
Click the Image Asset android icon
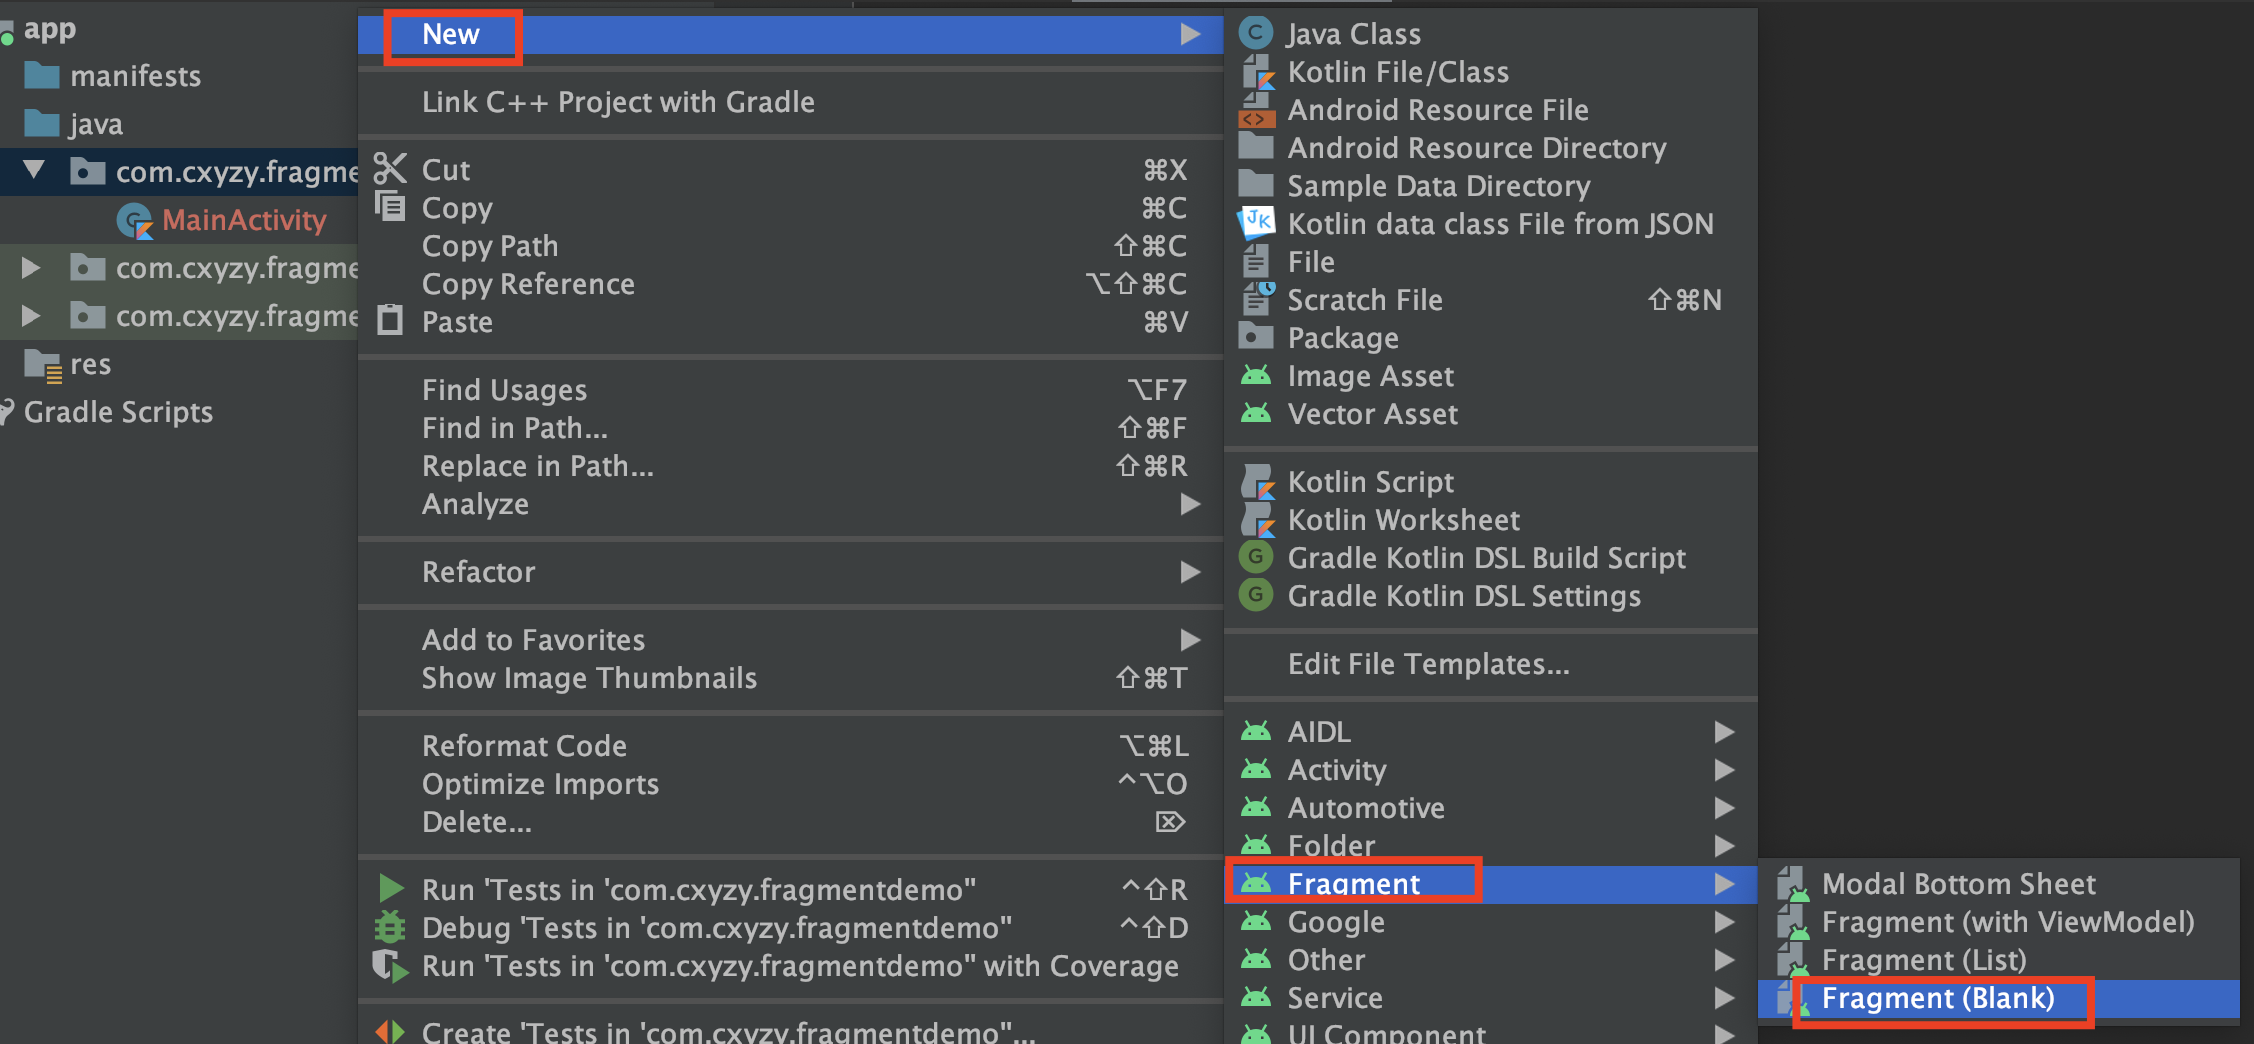click(1256, 376)
